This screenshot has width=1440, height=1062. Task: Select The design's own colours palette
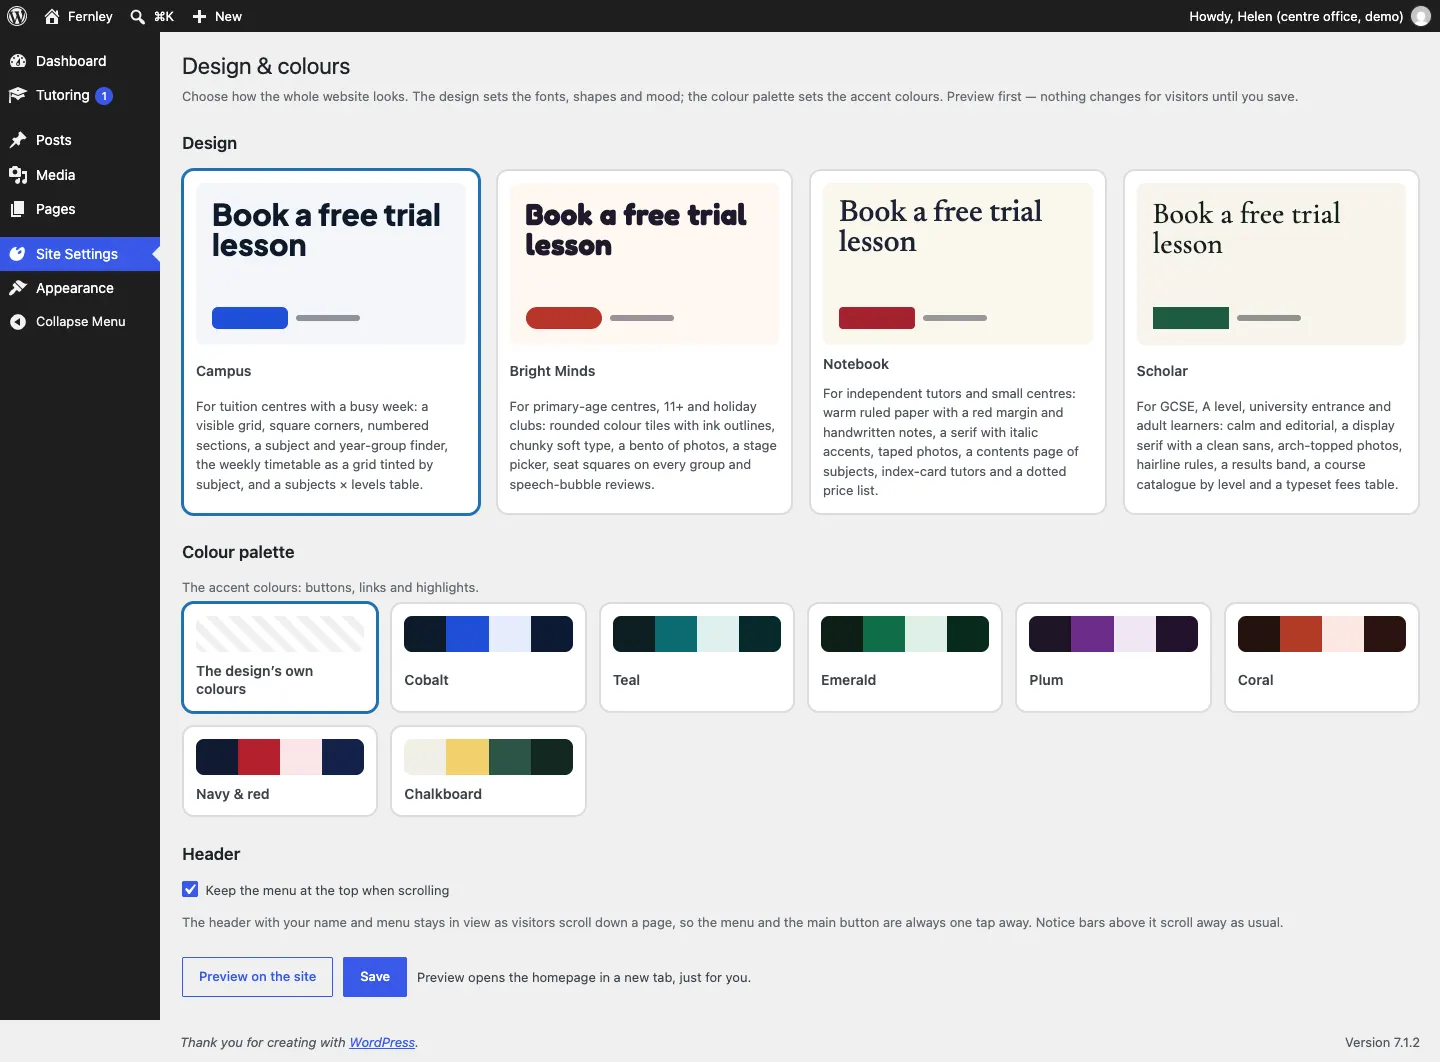click(280, 657)
